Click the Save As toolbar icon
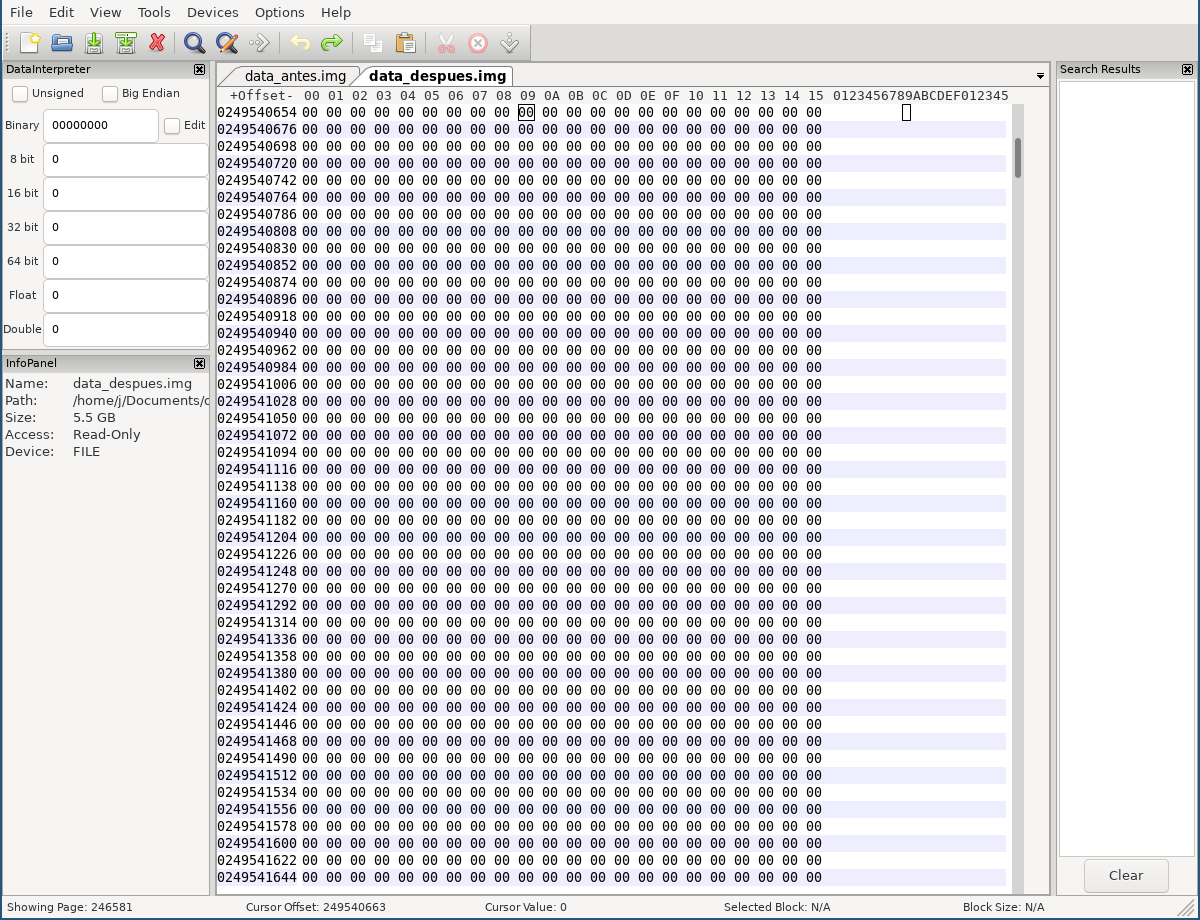The width and height of the screenshot is (1200, 920). pos(126,43)
